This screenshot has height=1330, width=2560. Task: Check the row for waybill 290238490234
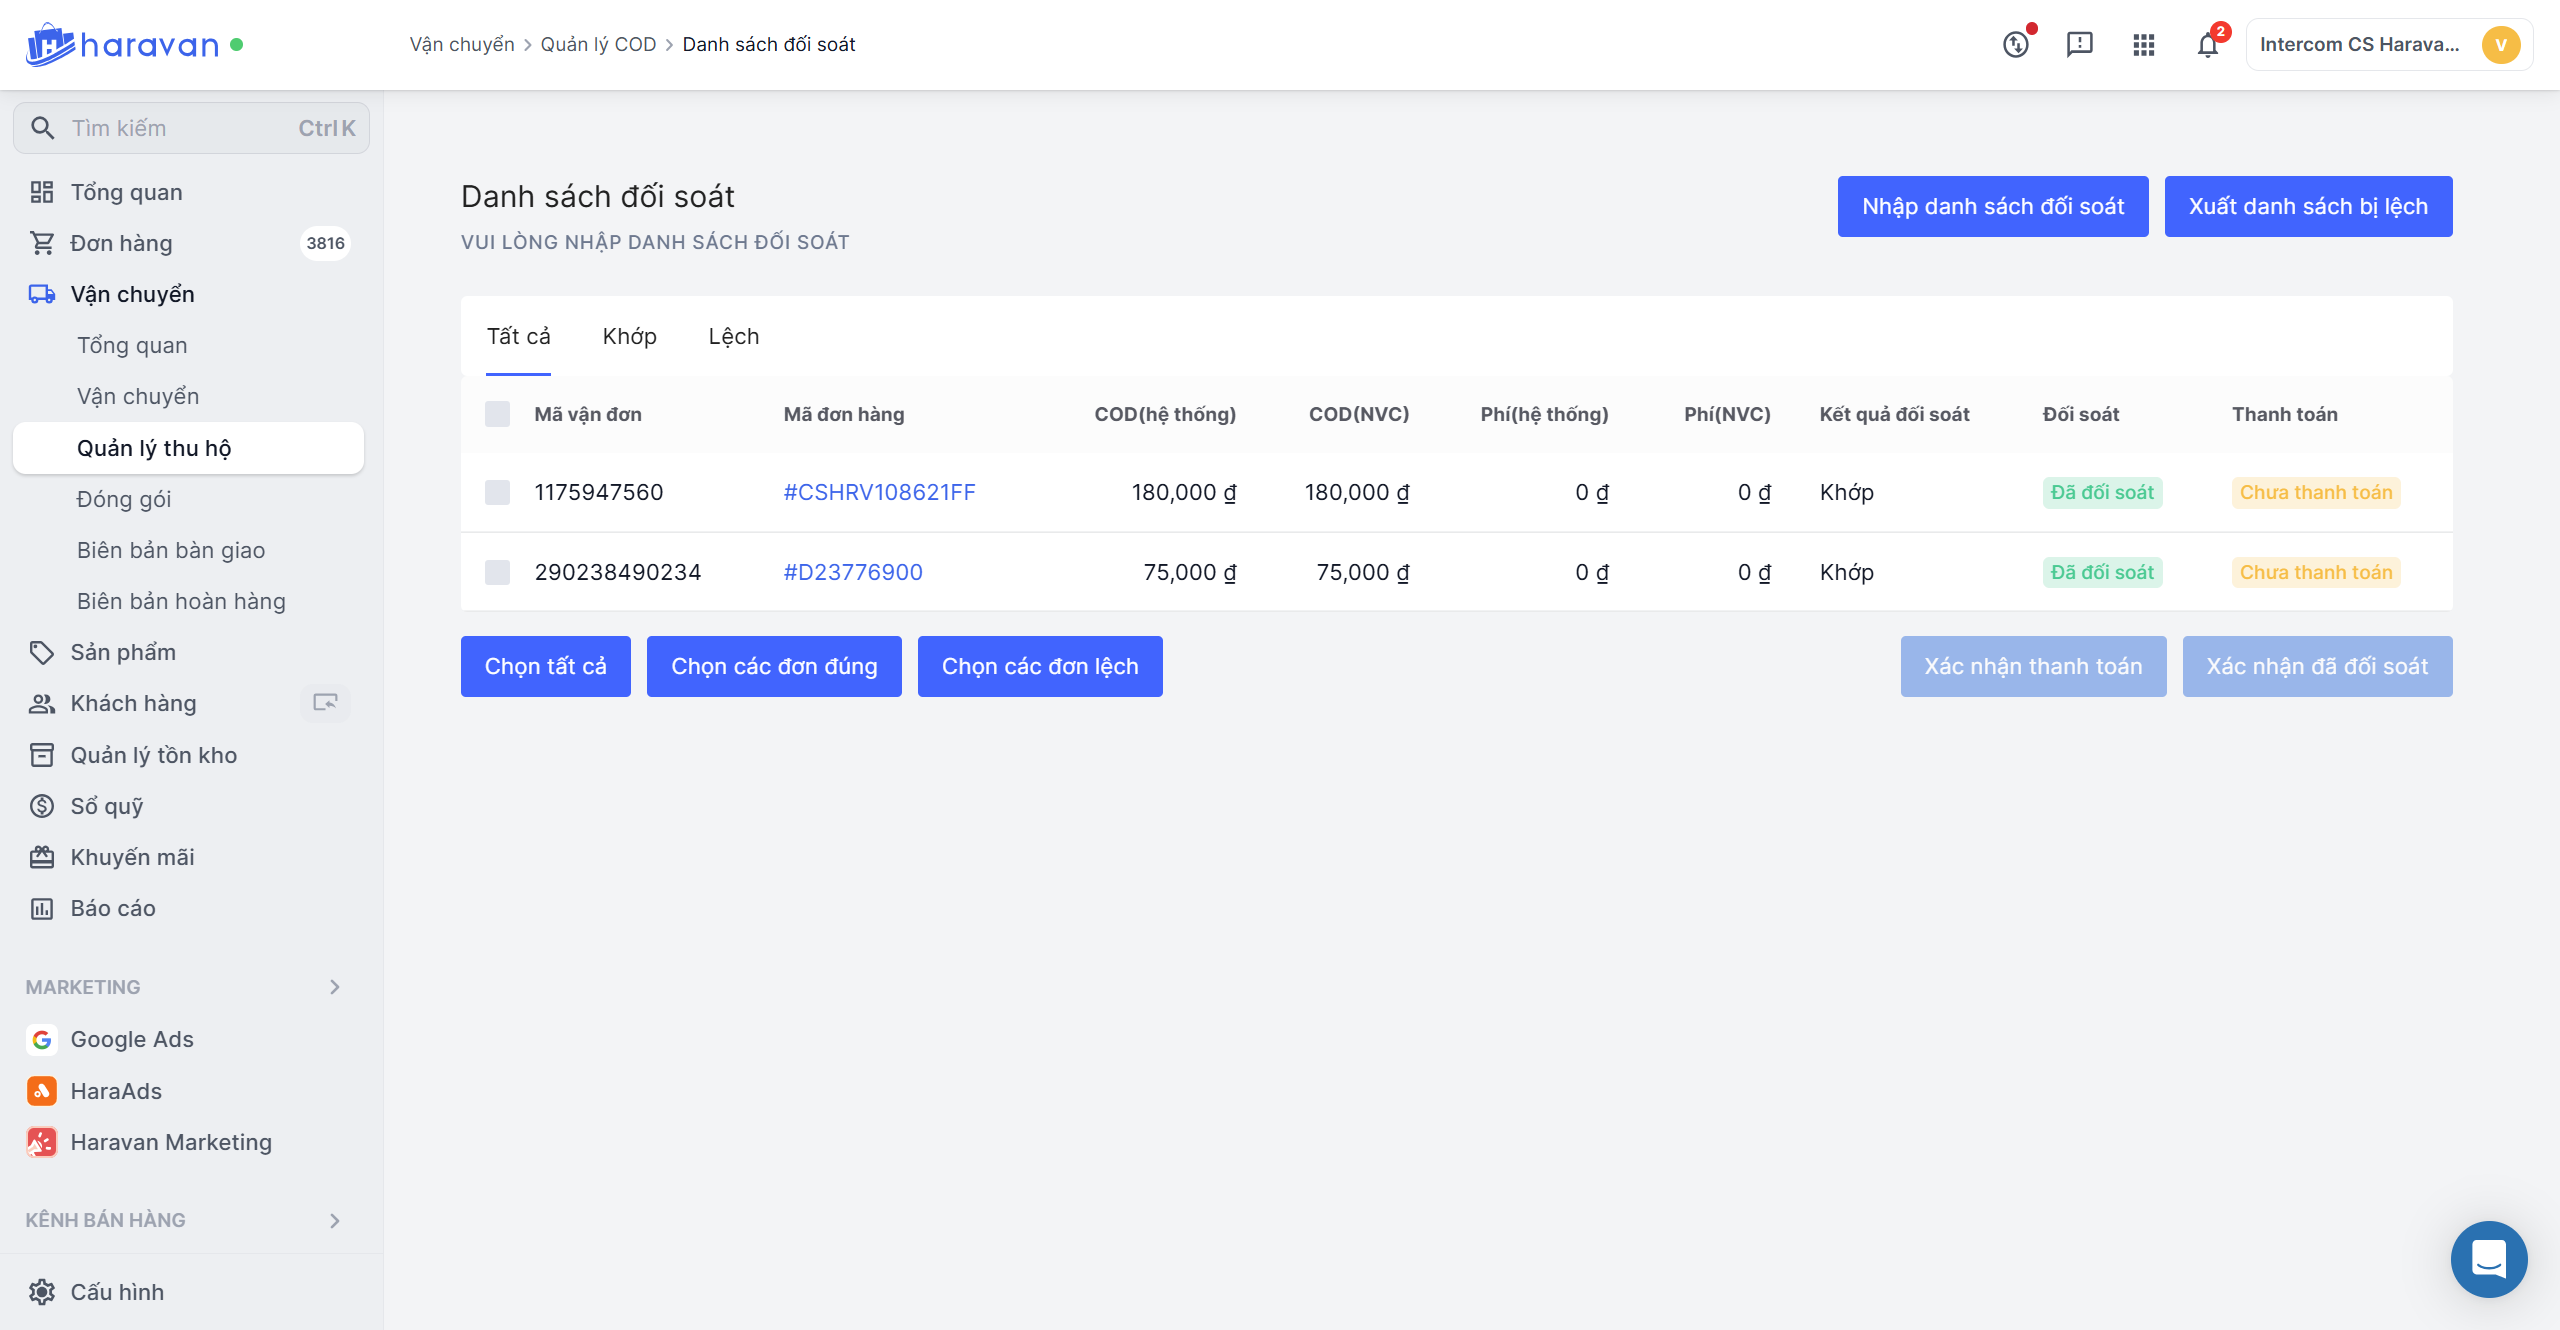click(497, 572)
